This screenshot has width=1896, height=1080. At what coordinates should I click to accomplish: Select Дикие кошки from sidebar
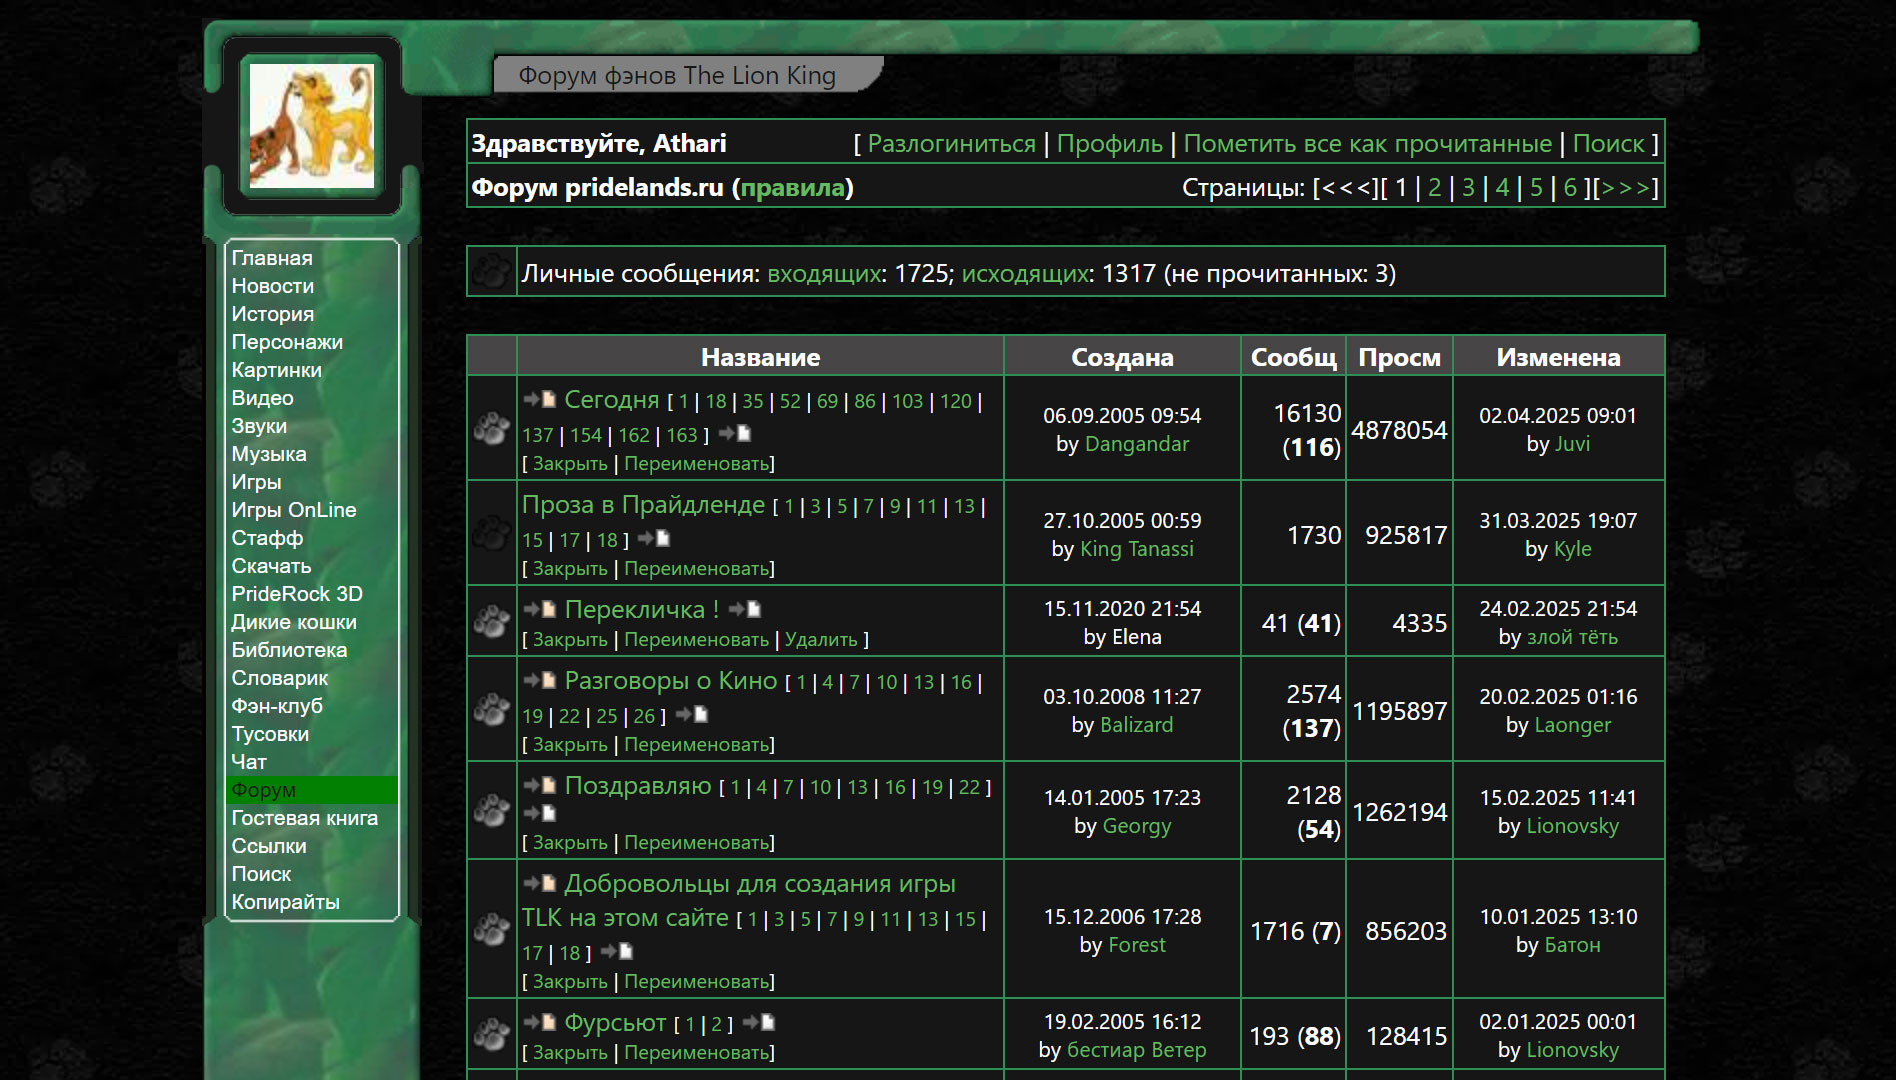click(294, 622)
